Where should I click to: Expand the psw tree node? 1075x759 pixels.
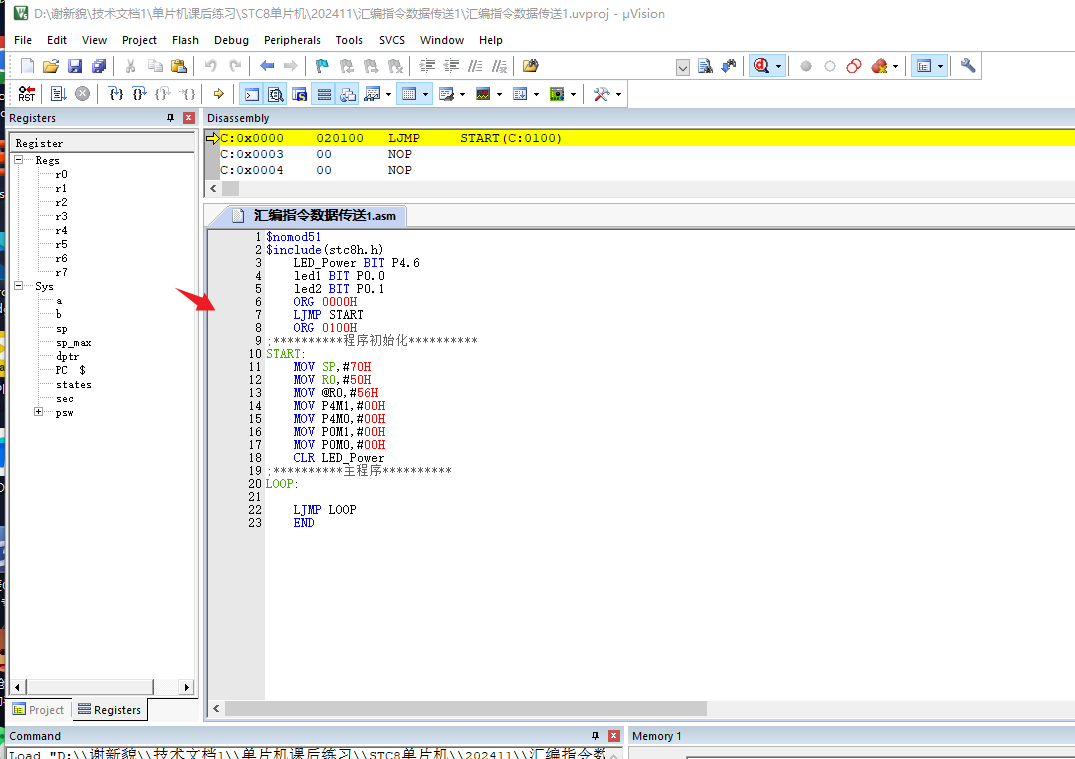click(39, 411)
